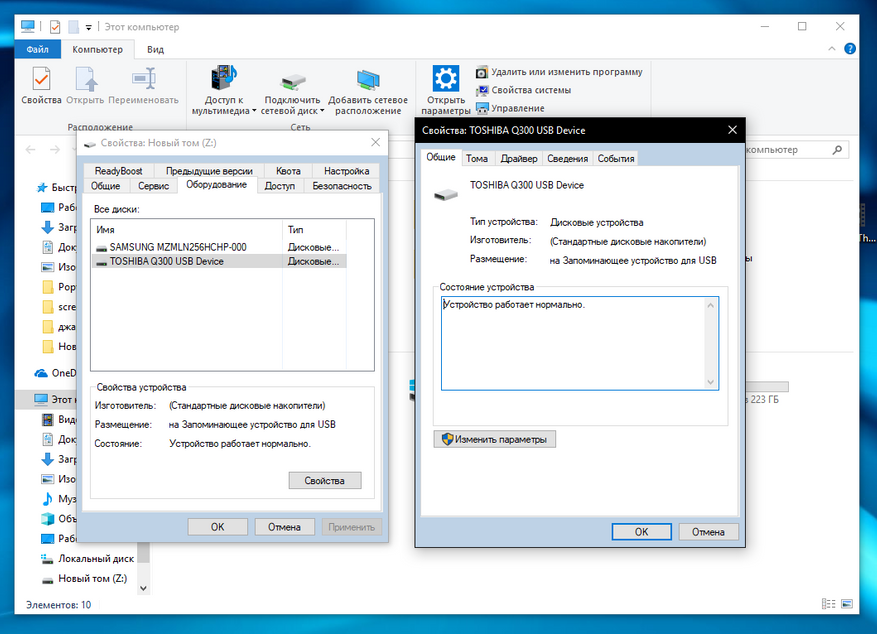Screen dimensions: 877x634
Task: Go back using Explorer's back arrow
Action: 30,150
